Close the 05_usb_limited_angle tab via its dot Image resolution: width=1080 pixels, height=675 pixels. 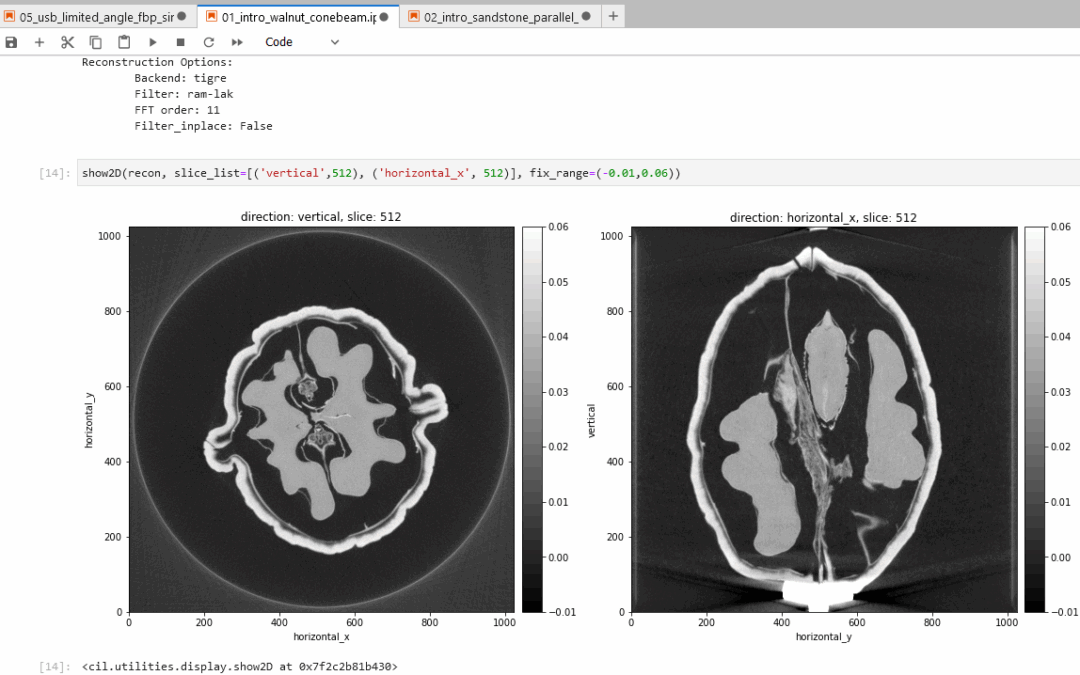pos(182,17)
